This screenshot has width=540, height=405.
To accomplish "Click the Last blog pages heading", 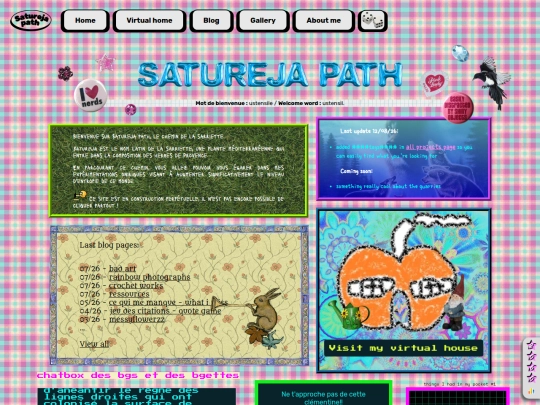I will 109,245.
